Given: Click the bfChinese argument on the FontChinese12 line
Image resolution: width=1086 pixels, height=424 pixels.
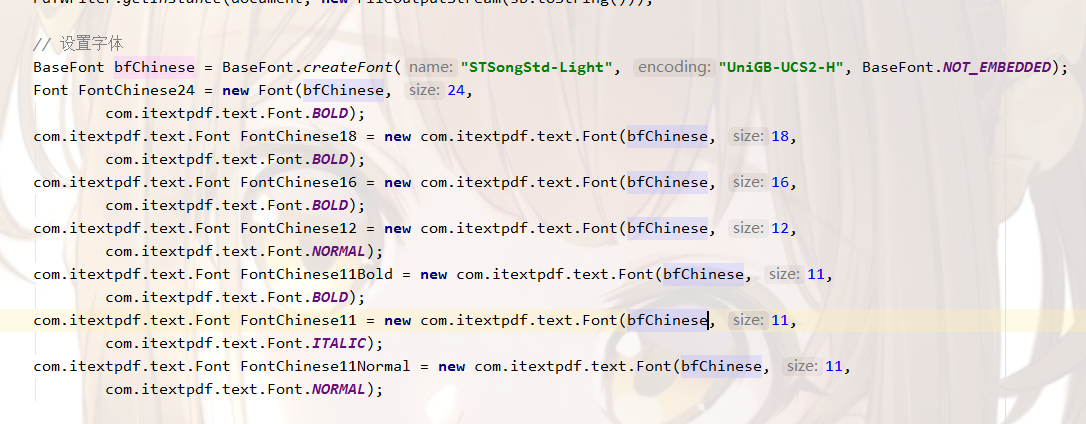Looking at the screenshot, I should click(x=668, y=229).
